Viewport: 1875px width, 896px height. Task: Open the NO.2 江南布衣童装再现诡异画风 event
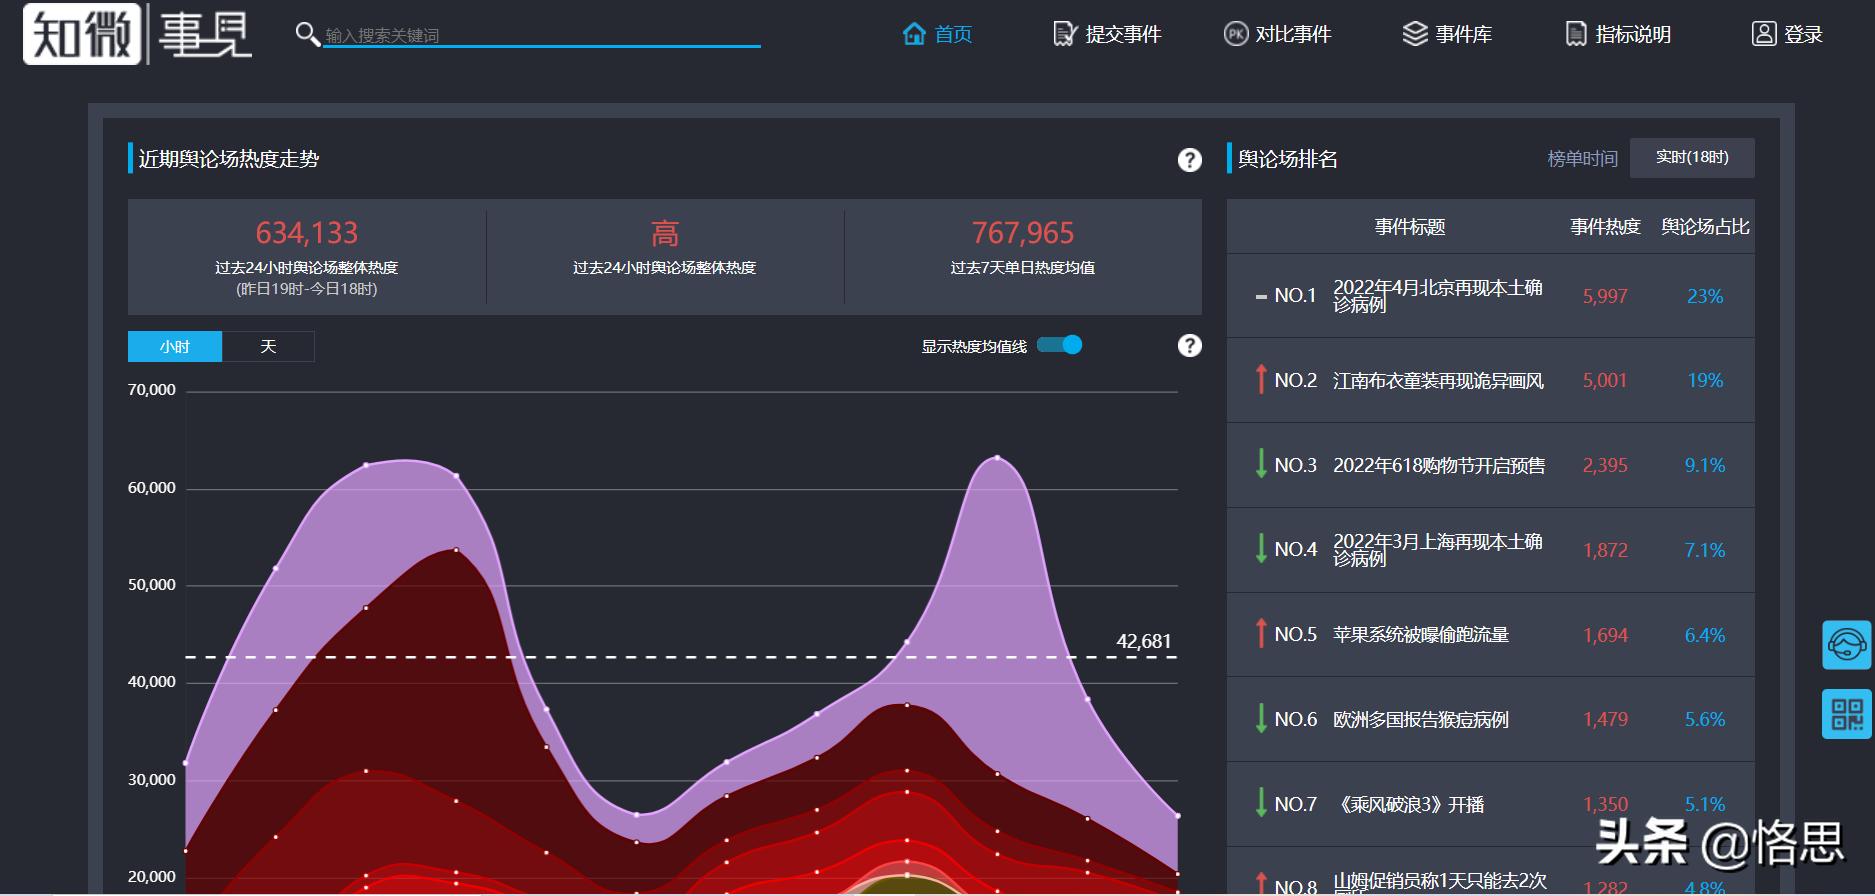[1437, 381]
